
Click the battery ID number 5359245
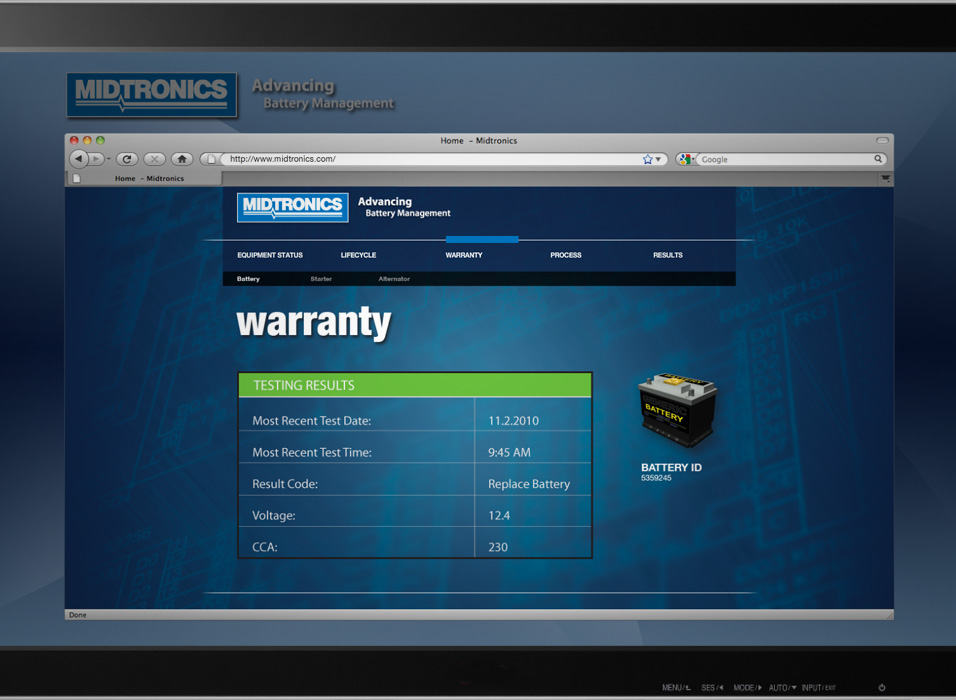(x=656, y=478)
